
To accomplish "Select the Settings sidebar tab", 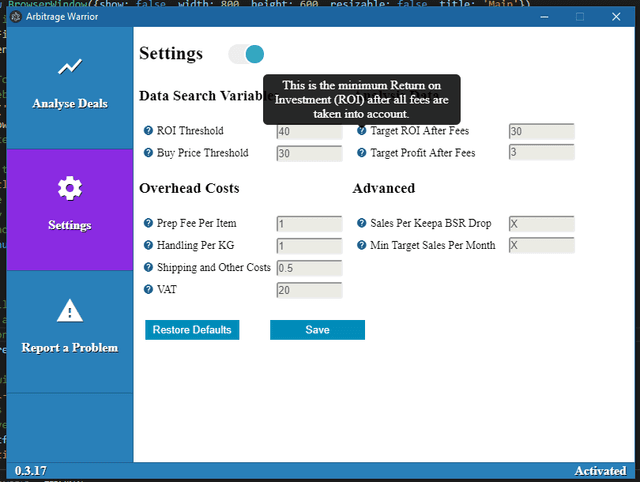I will click(x=70, y=210).
